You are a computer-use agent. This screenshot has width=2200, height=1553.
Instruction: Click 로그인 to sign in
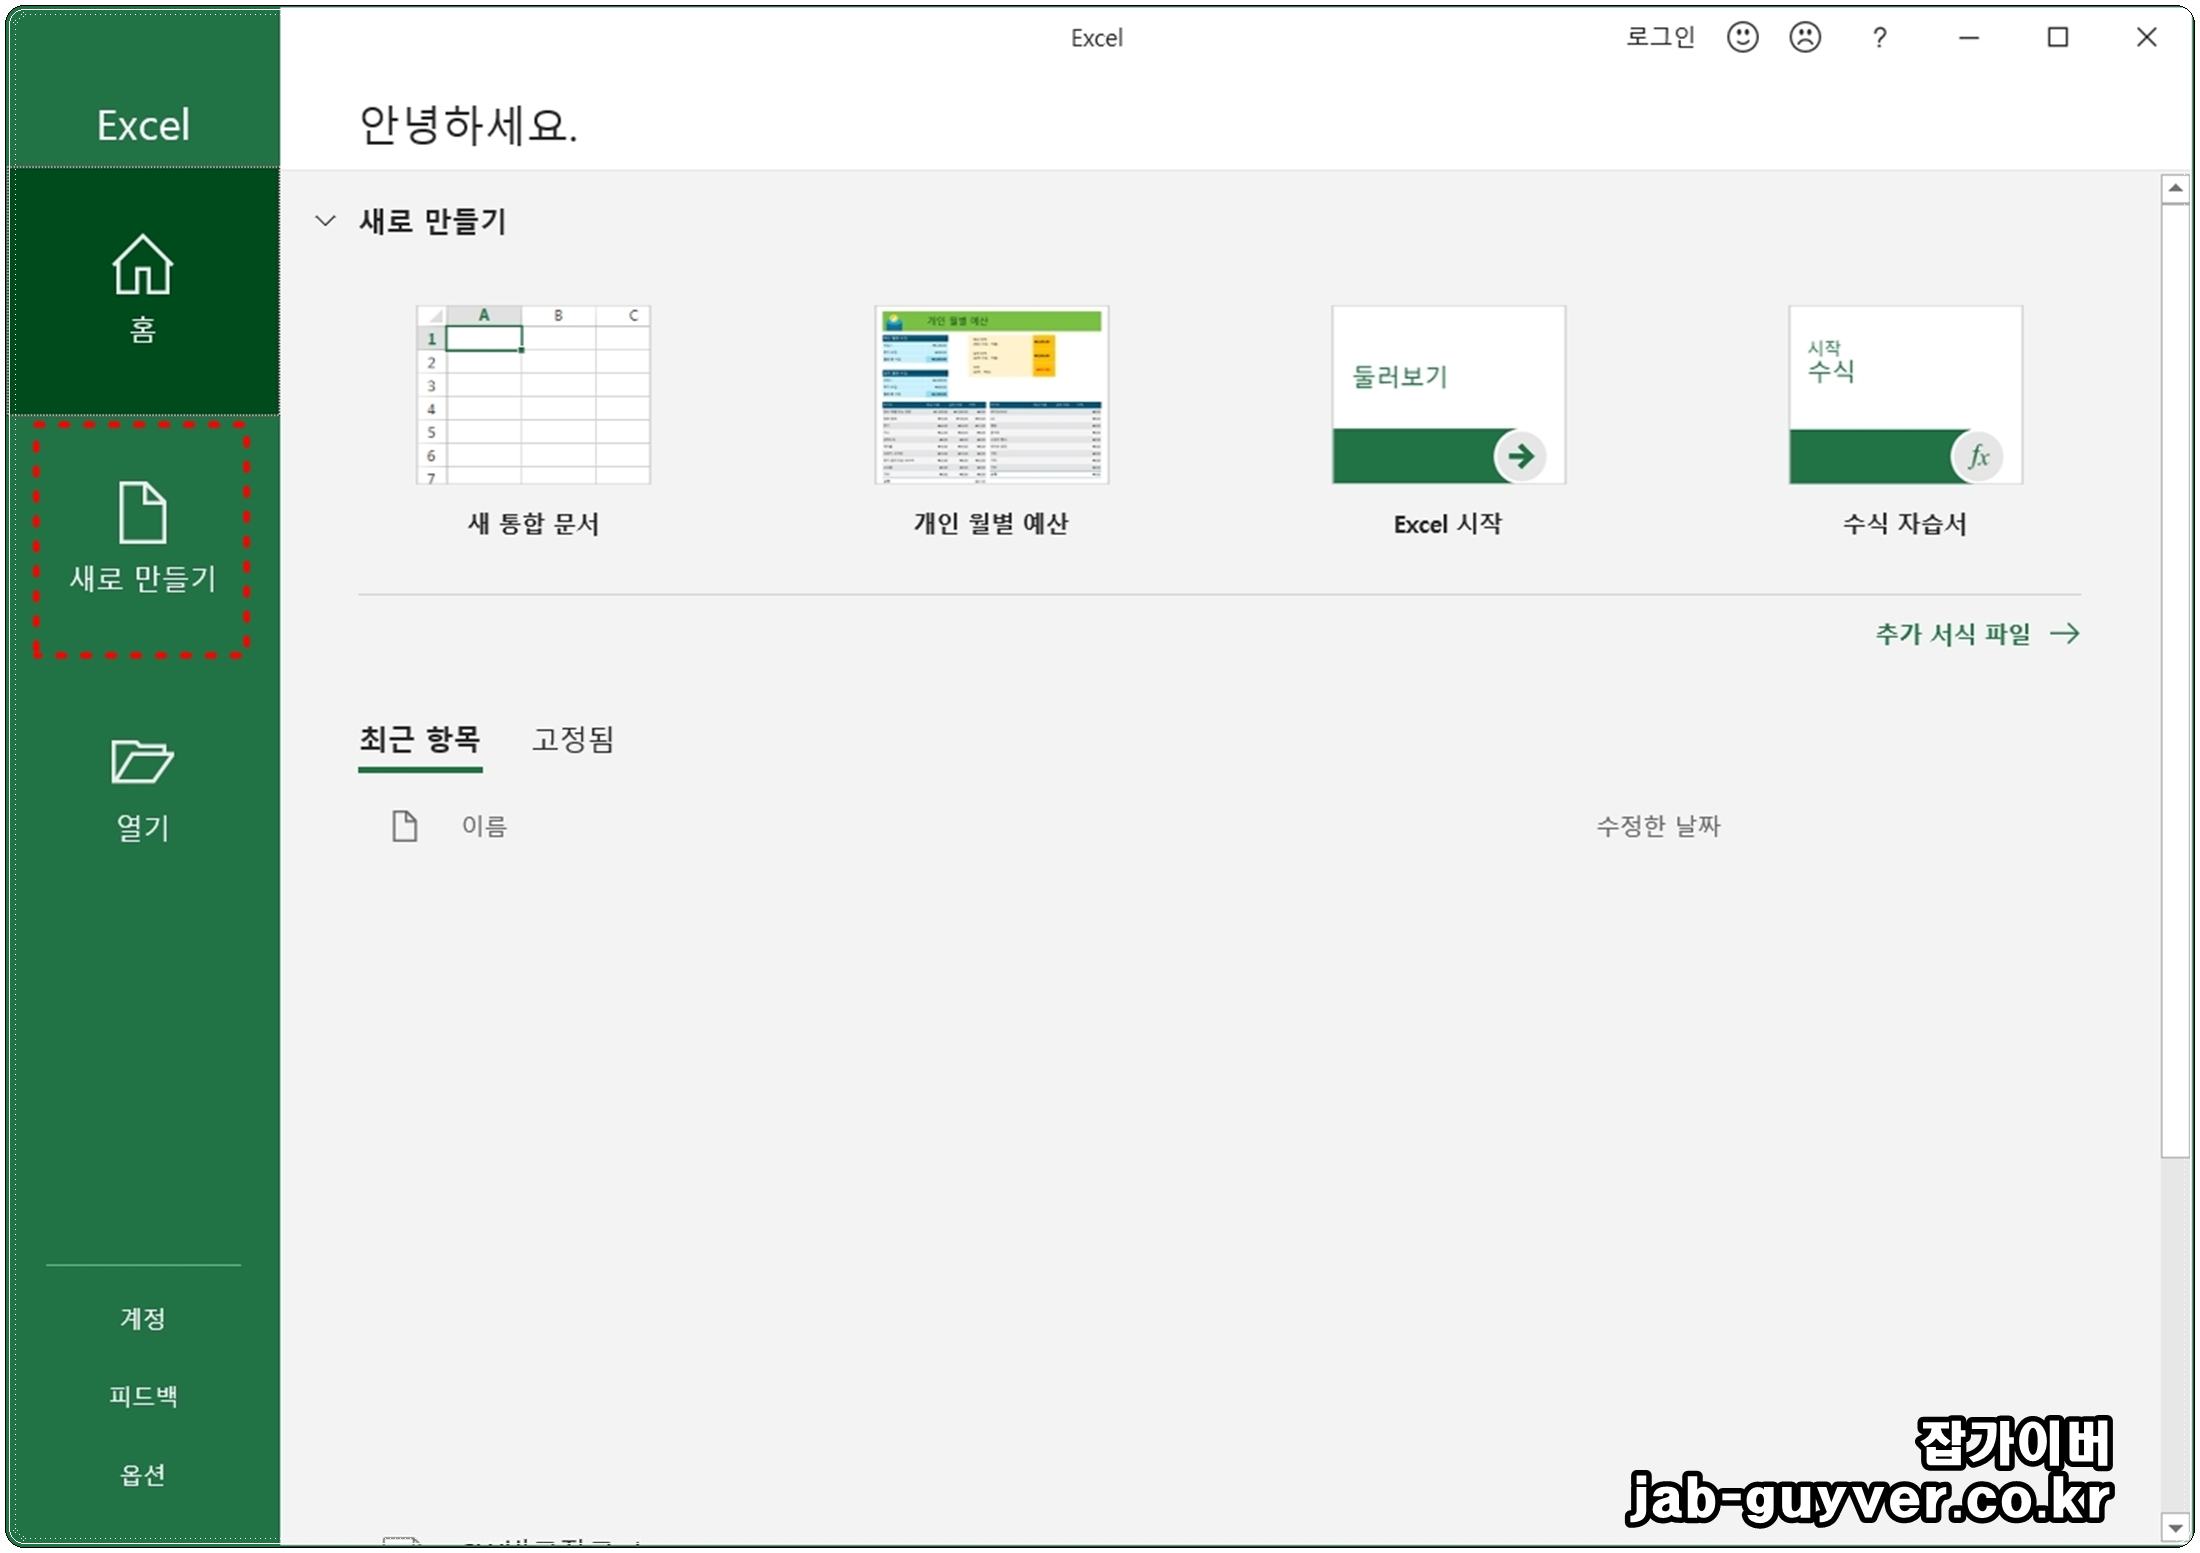coord(1660,38)
